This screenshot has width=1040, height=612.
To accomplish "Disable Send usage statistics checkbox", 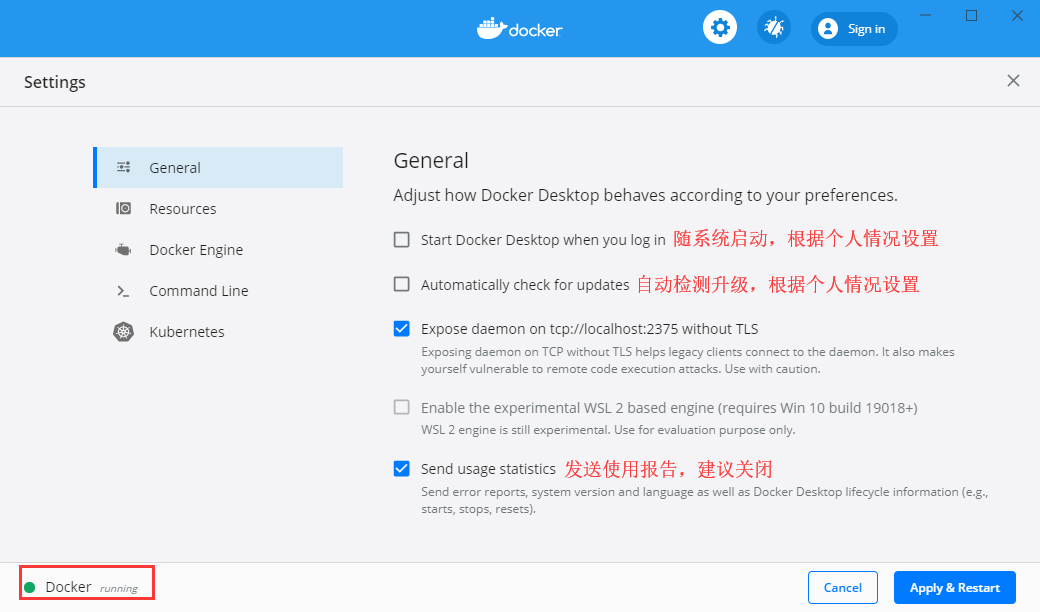I will (401, 469).
